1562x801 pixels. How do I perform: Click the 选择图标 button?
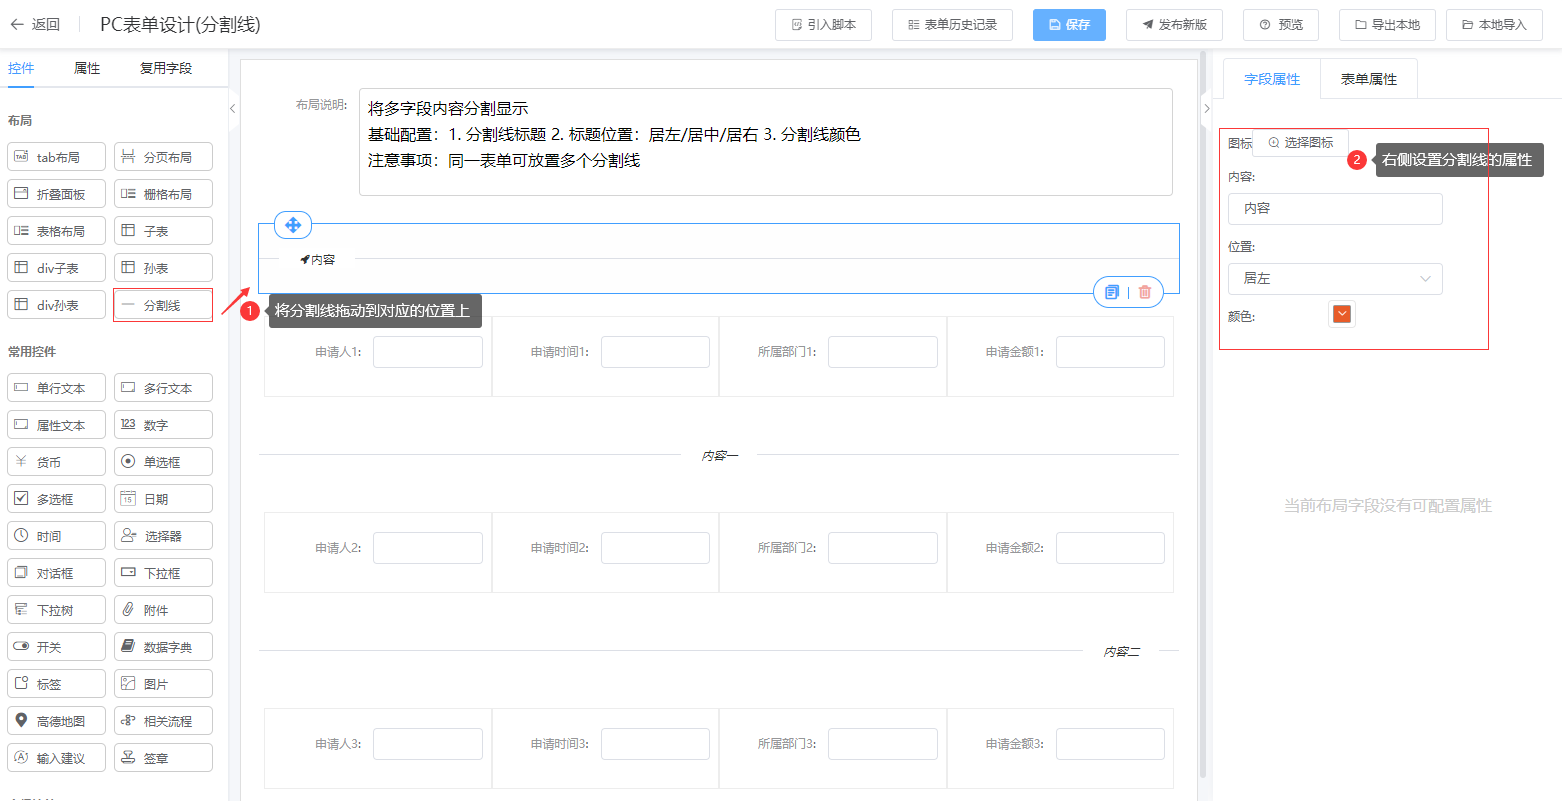tap(1300, 143)
